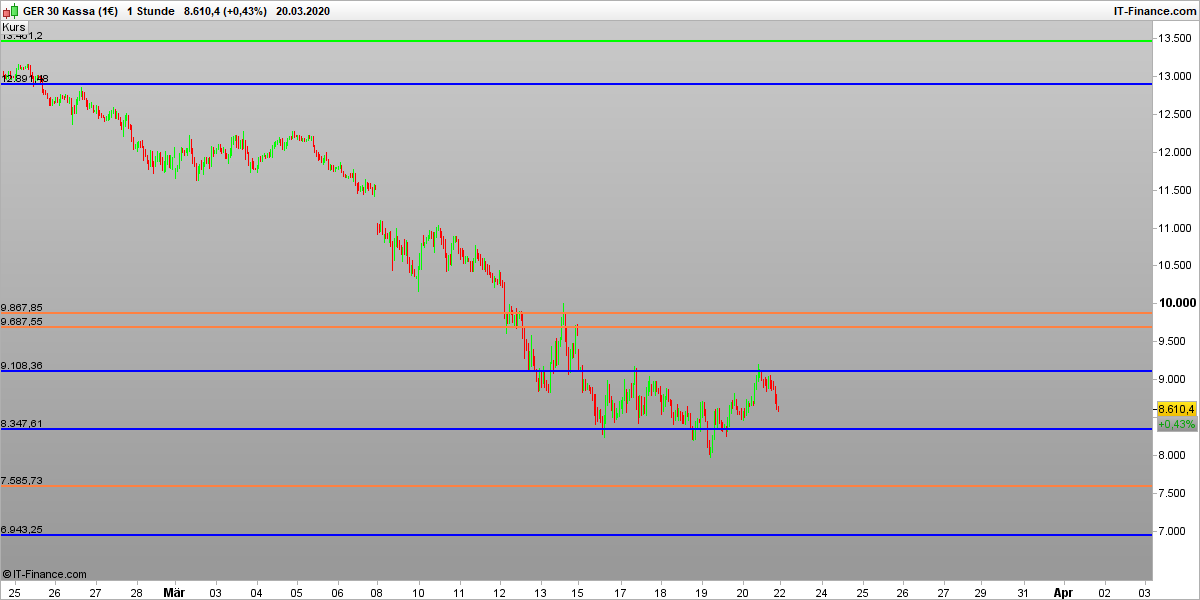Select the blue line labeled 12.891,48
This screenshot has width=1200, height=600.
pyautogui.click(x=576, y=84)
